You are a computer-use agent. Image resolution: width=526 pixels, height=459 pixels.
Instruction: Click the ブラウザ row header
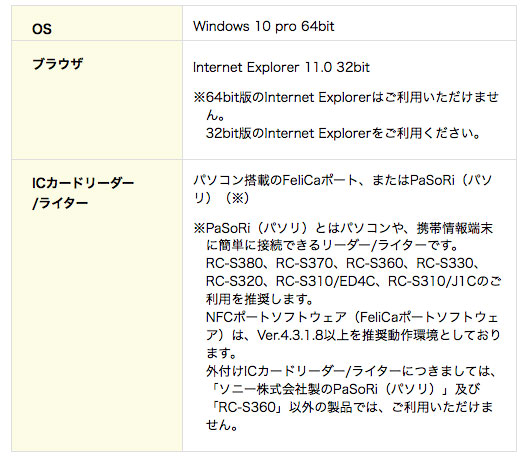pos(57,63)
